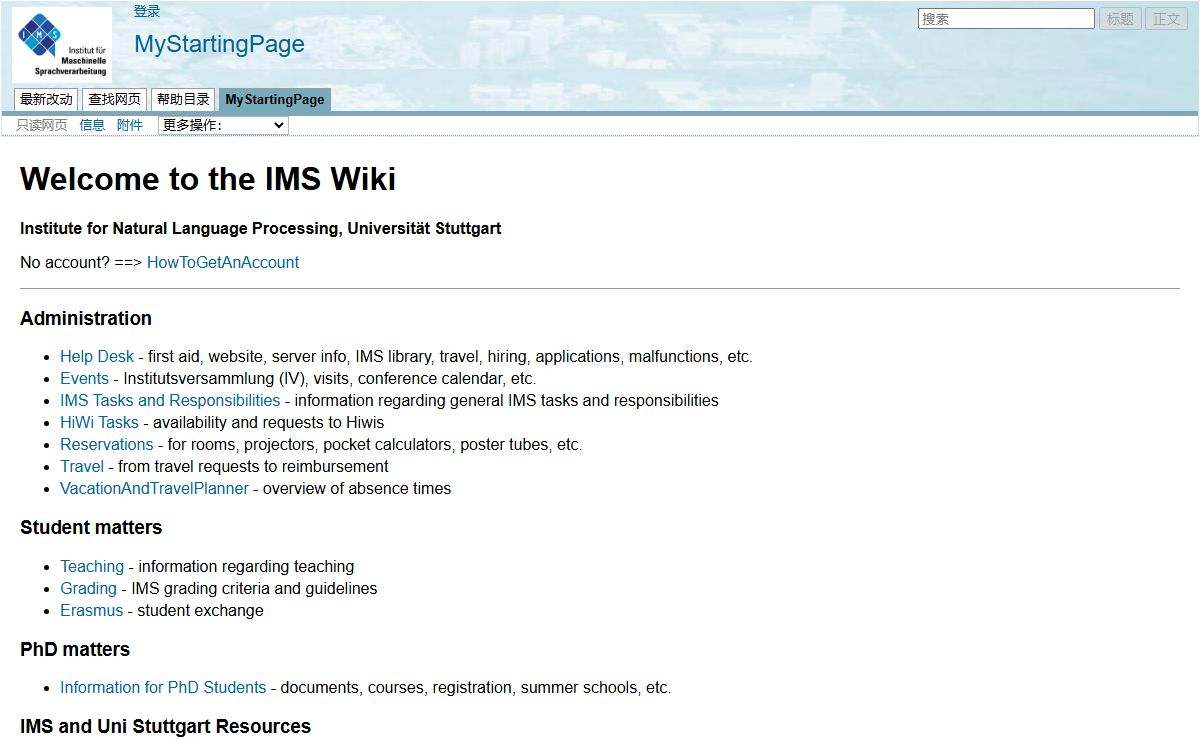Click the IMS institute logo
This screenshot has height=740, width=1200.
tap(62, 45)
